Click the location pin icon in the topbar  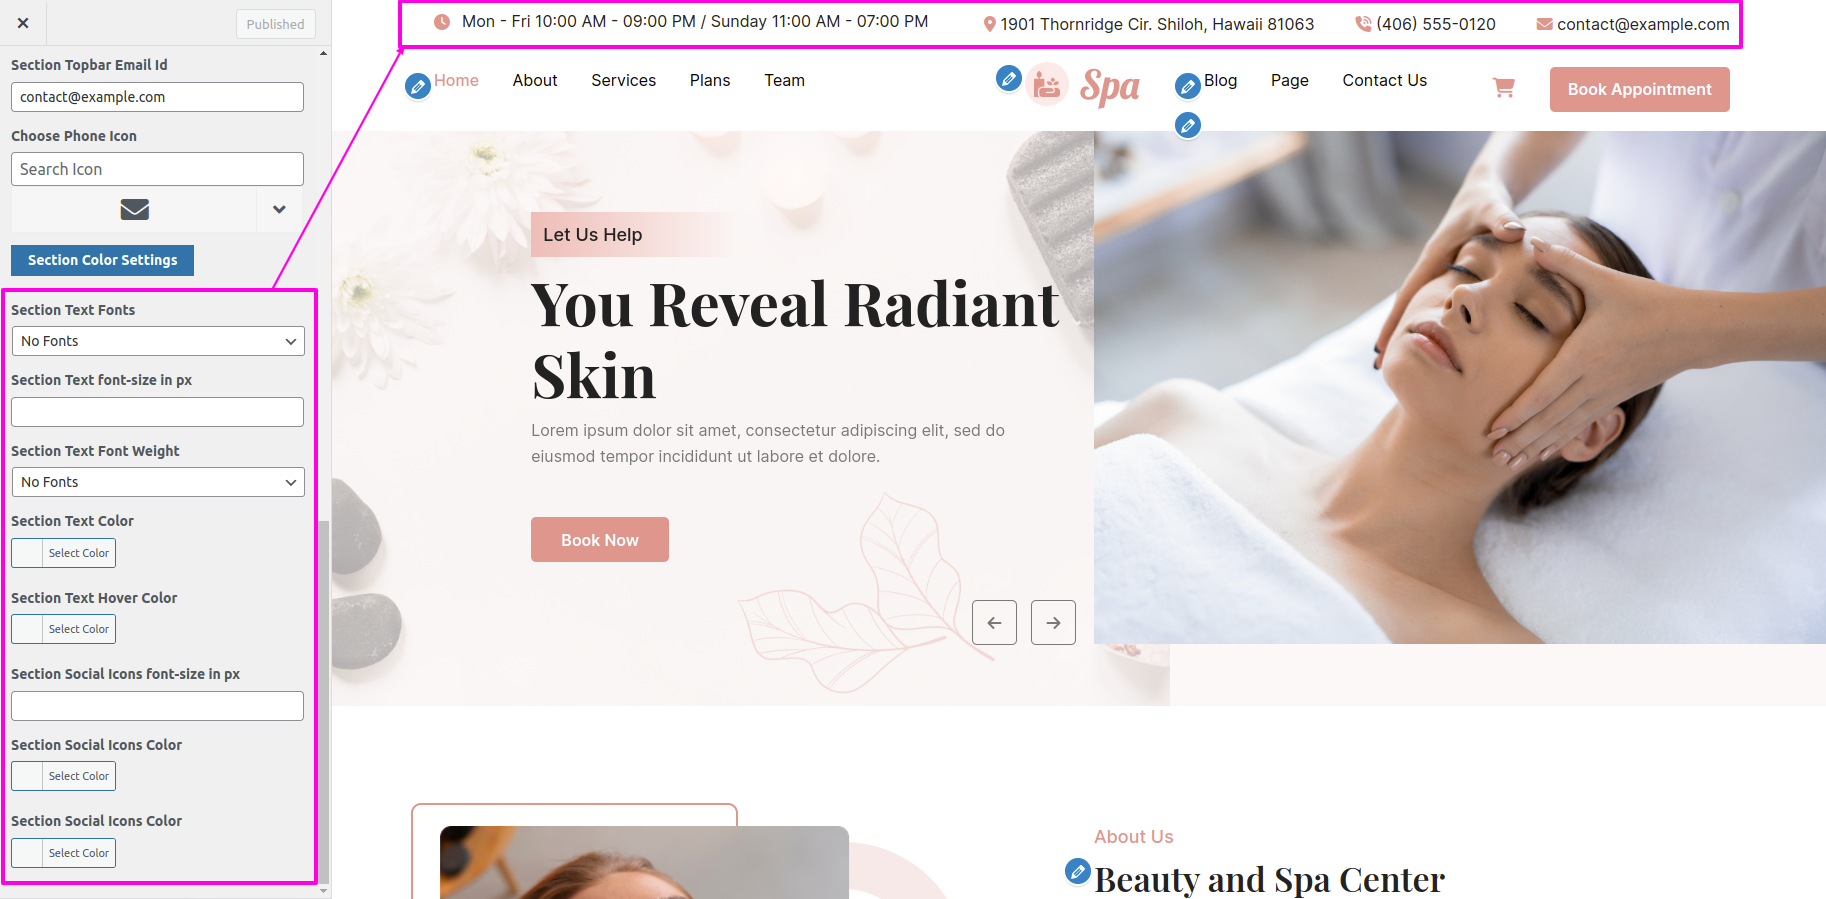(989, 24)
